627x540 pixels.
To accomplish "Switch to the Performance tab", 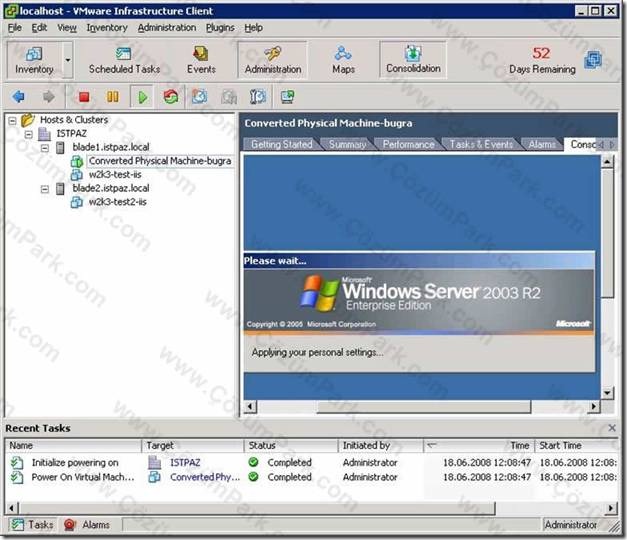I will [408, 144].
